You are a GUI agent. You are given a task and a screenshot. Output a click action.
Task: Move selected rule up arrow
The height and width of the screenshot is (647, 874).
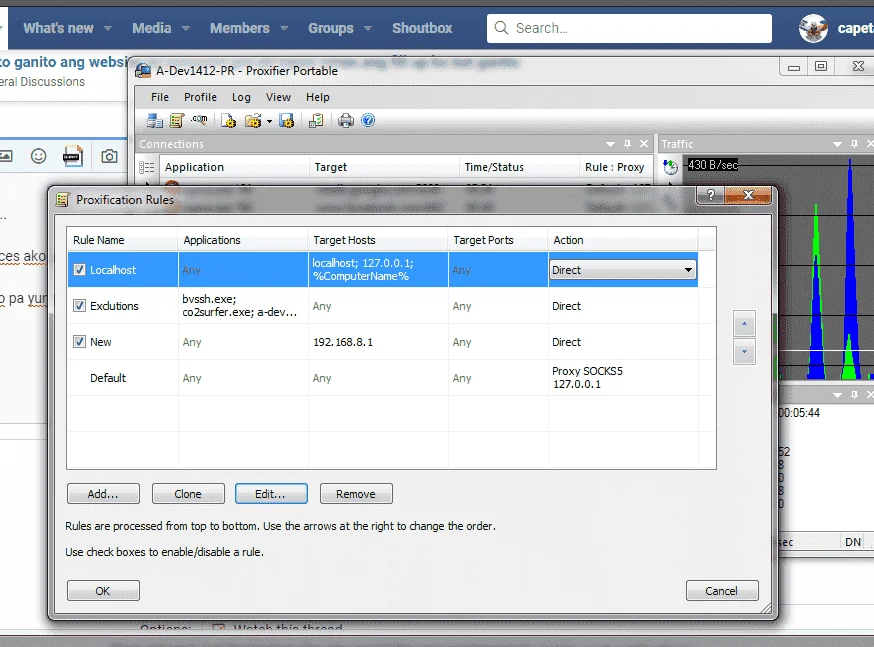pos(744,324)
